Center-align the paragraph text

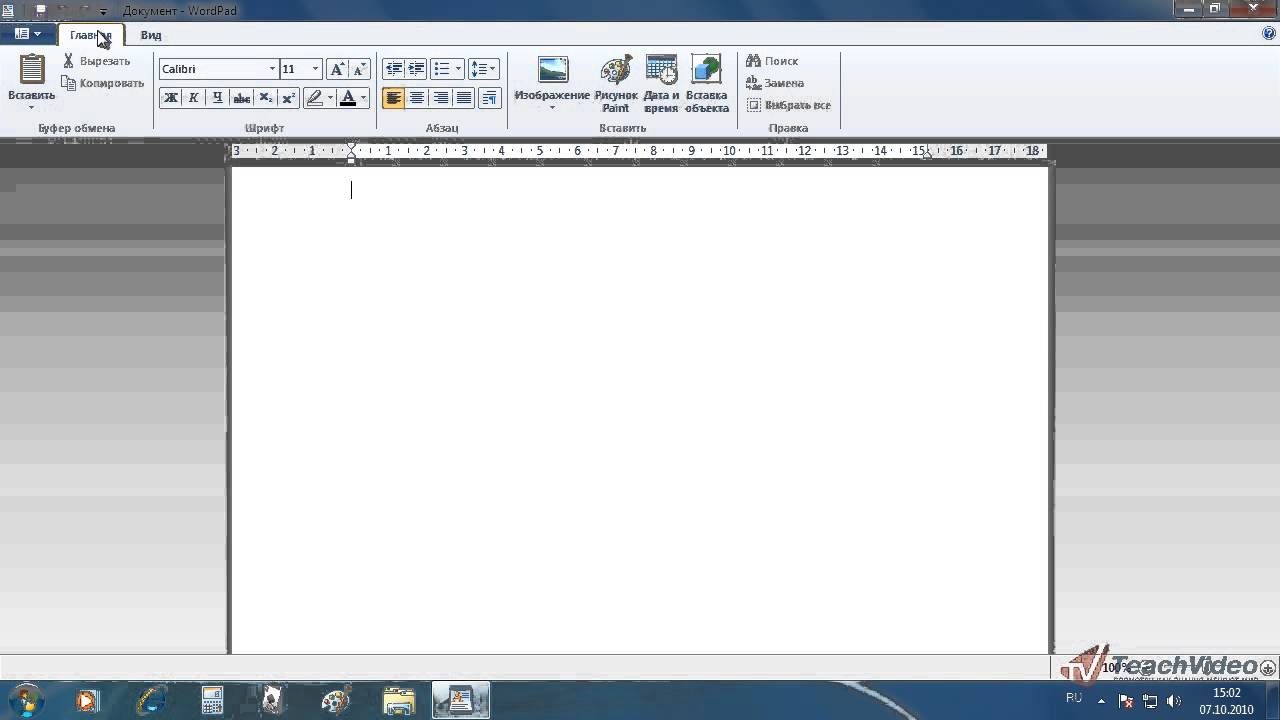[x=417, y=97]
